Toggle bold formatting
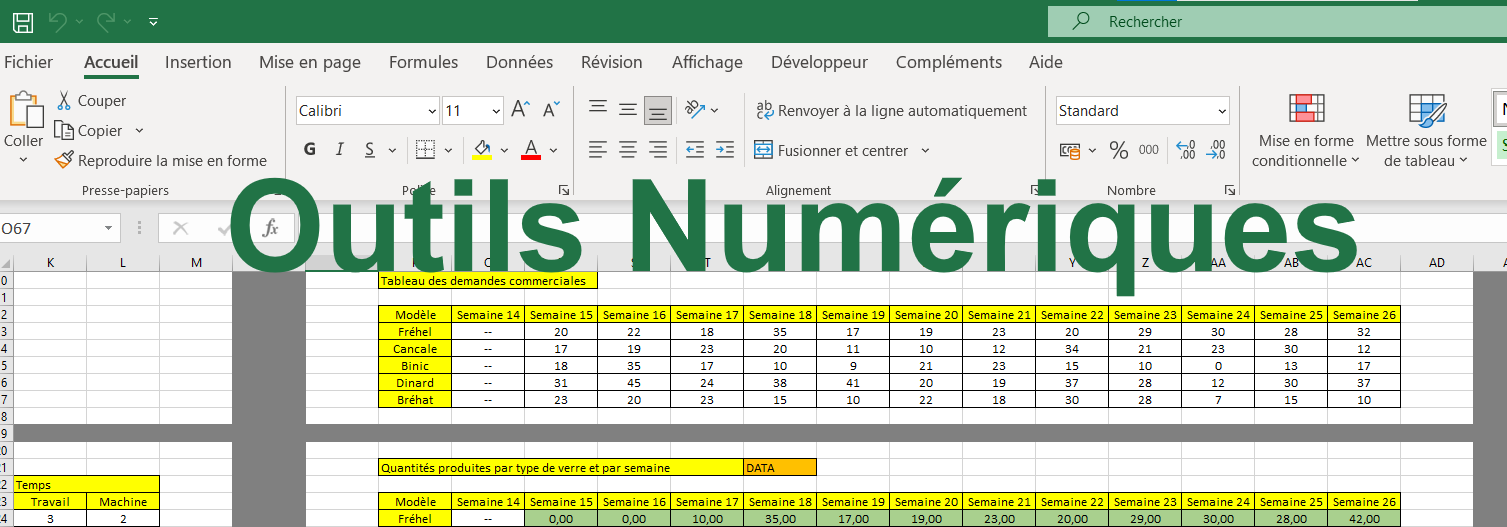1507x527 pixels. coord(310,150)
